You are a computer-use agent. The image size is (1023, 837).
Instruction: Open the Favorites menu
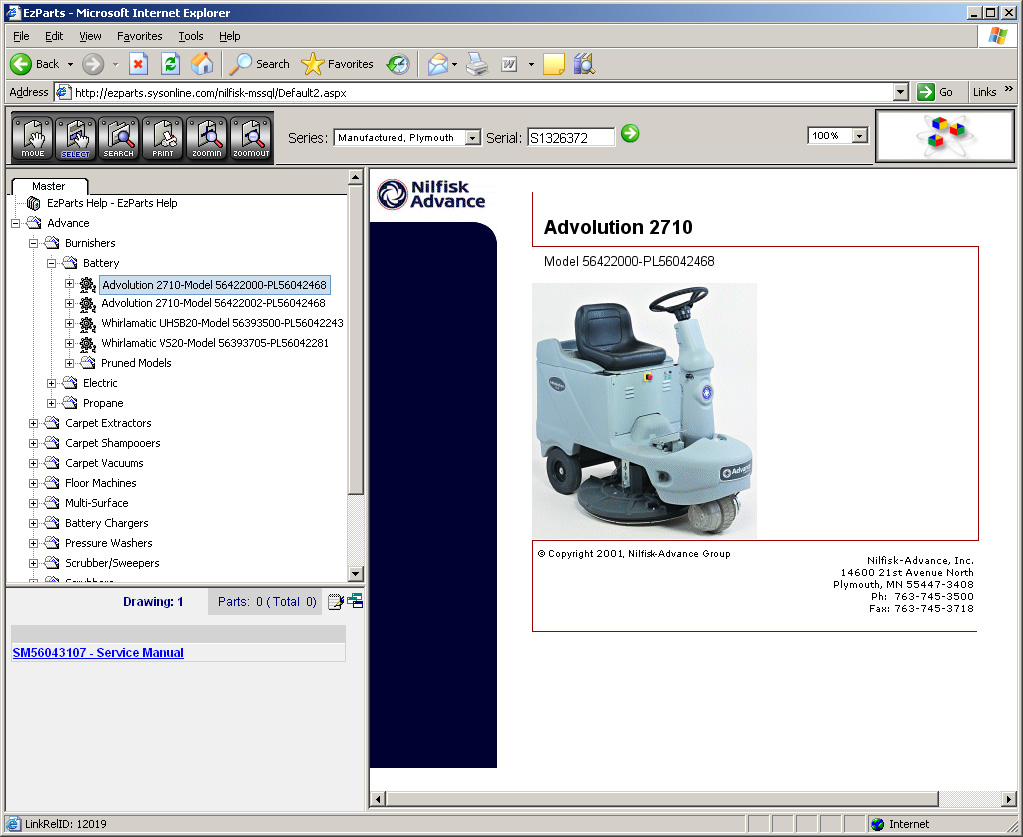pyautogui.click(x=140, y=36)
